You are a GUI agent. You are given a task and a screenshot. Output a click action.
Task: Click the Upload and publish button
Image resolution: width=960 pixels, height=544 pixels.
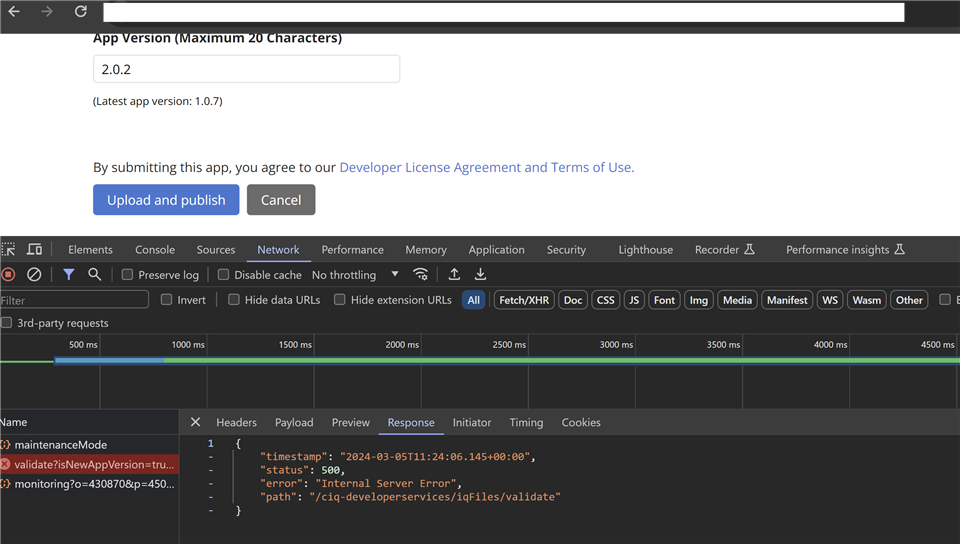point(166,200)
